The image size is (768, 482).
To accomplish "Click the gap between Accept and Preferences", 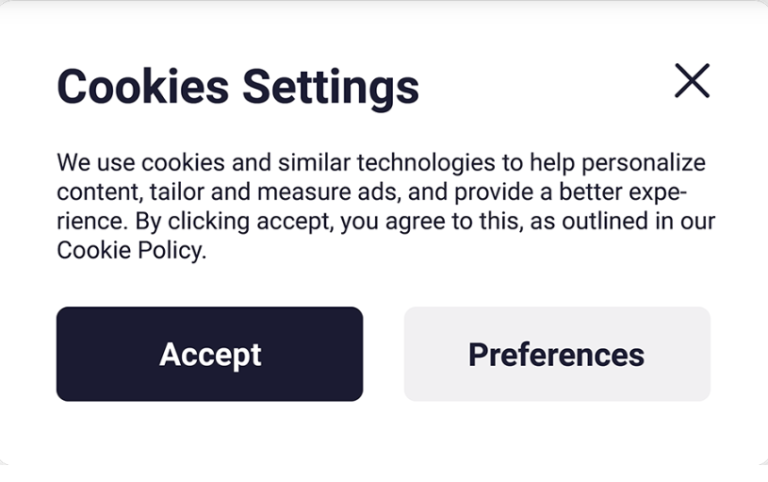I will tap(383, 354).
